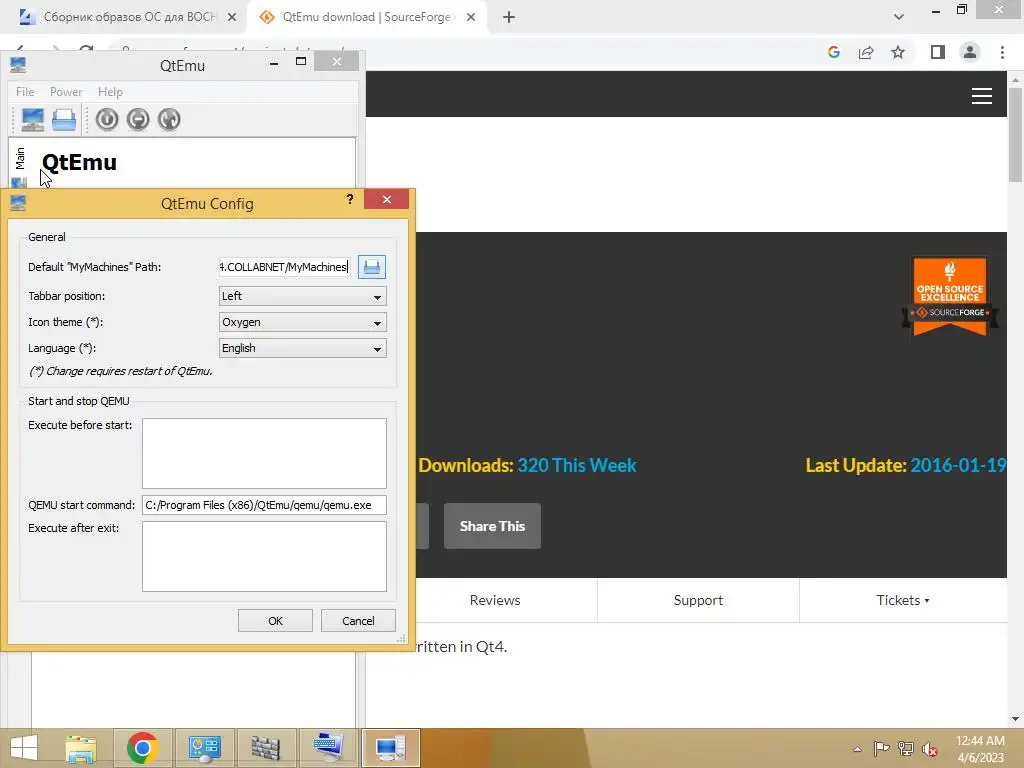This screenshot has width=1024, height=768.
Task: Expand the Tabbar position dropdown
Action: (x=302, y=296)
